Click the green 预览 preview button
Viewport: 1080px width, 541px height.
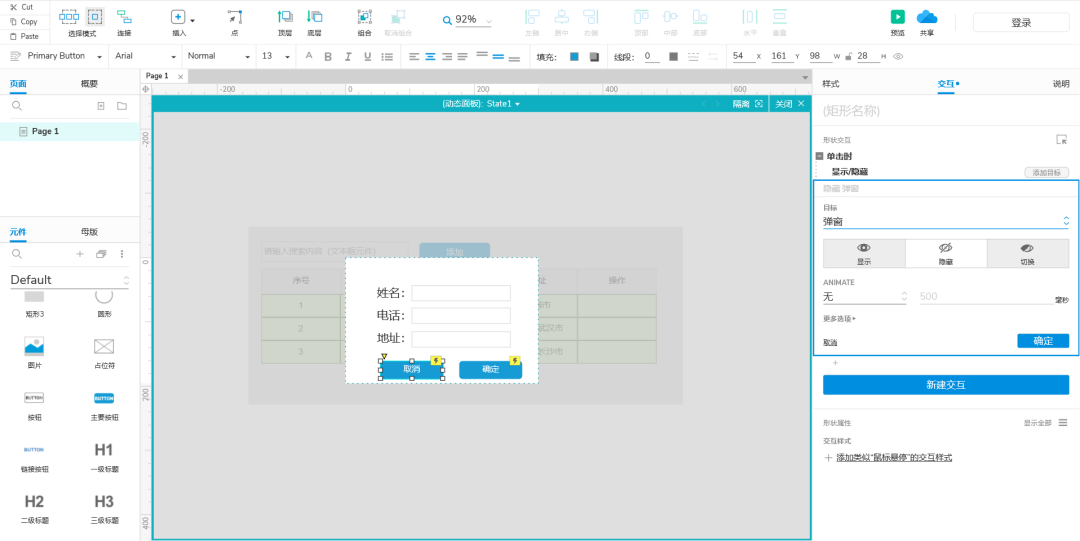click(x=897, y=17)
